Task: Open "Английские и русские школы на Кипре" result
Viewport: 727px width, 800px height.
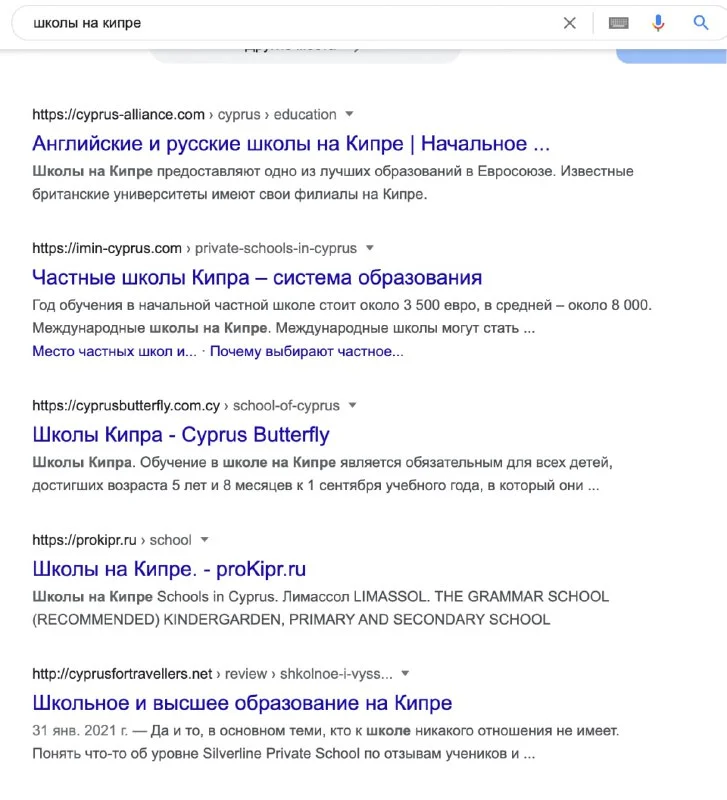Action: pos(291,143)
